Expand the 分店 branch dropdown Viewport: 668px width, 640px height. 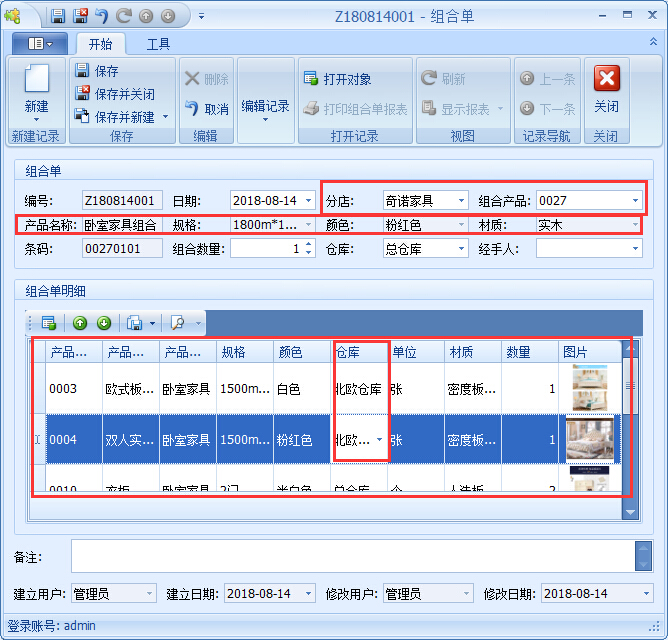tap(460, 201)
